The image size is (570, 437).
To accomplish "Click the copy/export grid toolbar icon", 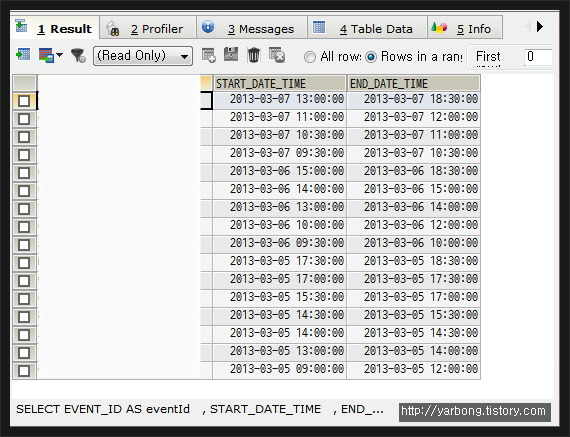I will click(x=46, y=55).
